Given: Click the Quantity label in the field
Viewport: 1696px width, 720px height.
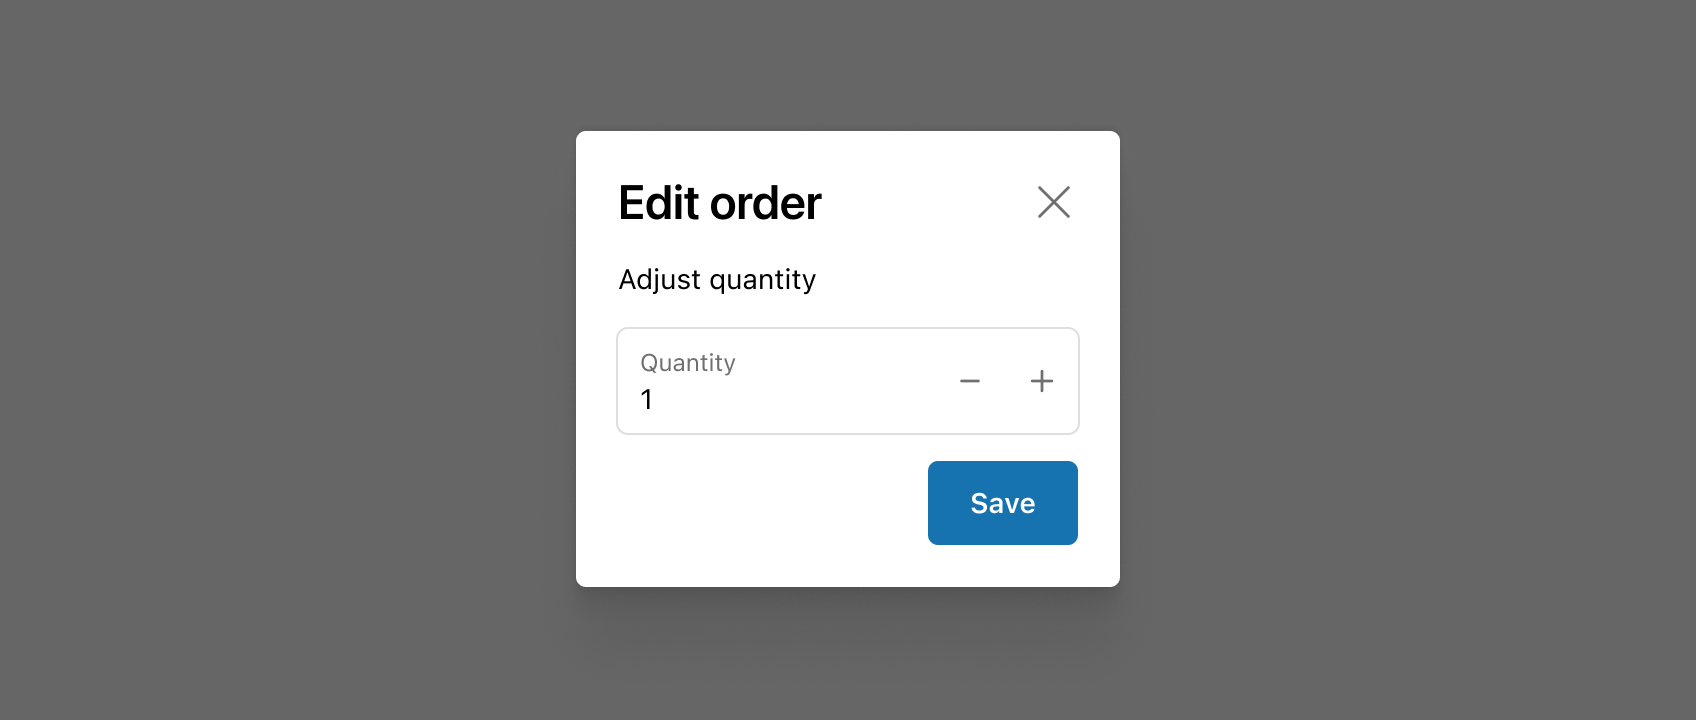Looking at the screenshot, I should pyautogui.click(x=687, y=362).
